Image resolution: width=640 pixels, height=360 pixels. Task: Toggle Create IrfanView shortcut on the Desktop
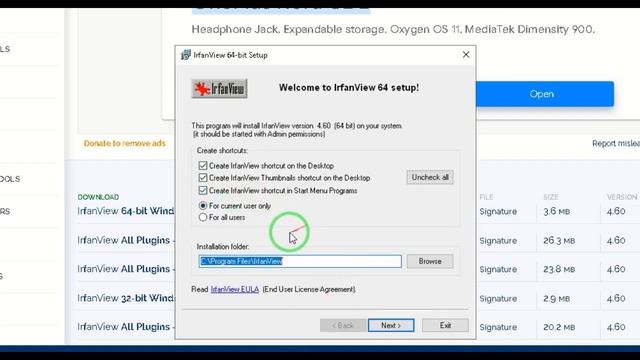click(x=203, y=166)
